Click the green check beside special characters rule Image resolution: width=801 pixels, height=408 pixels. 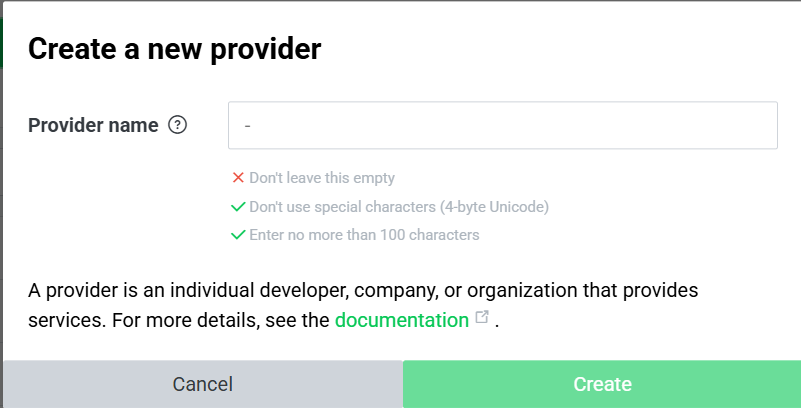[238, 207]
